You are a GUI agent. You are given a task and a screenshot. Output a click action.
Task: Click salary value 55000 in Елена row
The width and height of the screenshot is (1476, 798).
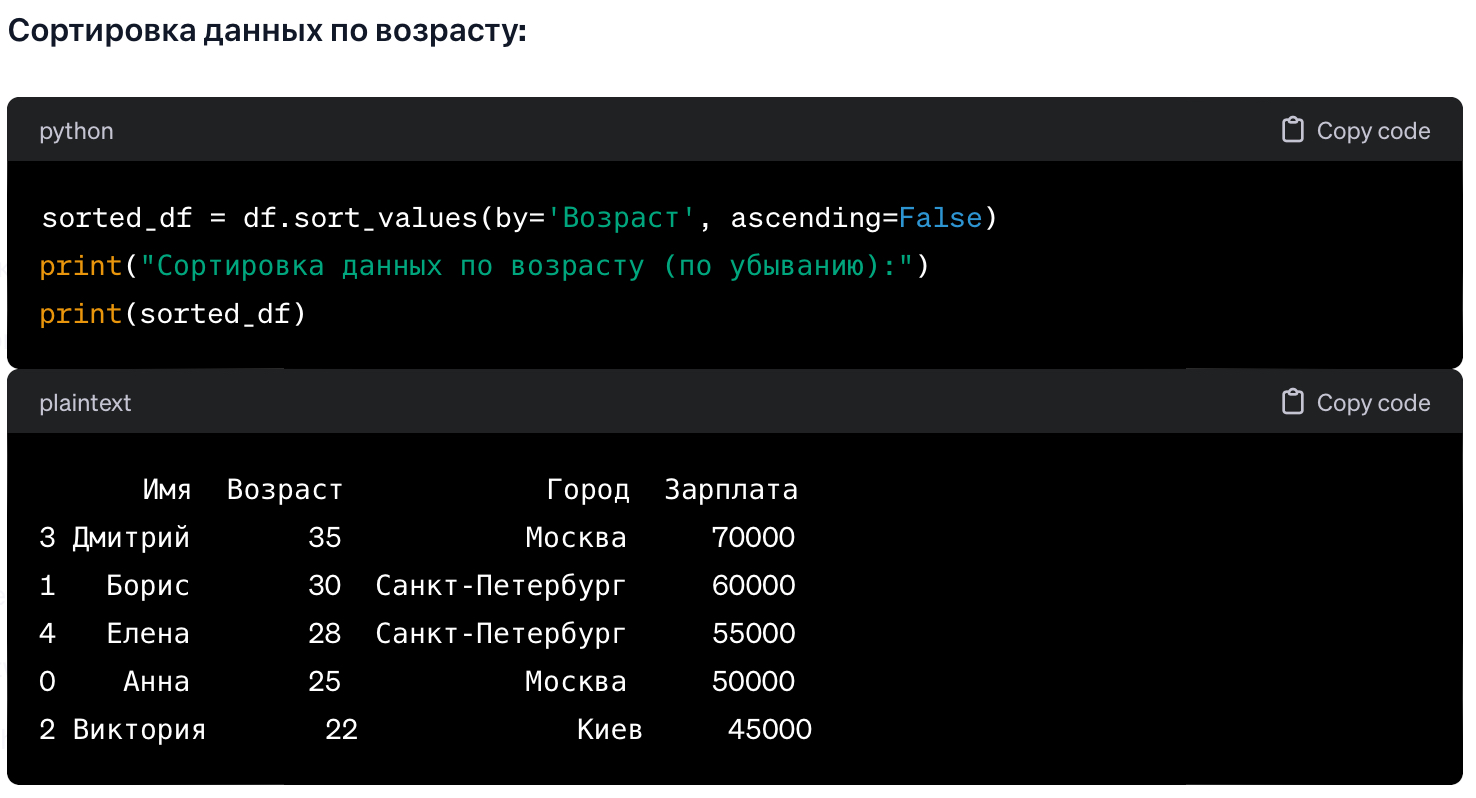(753, 634)
